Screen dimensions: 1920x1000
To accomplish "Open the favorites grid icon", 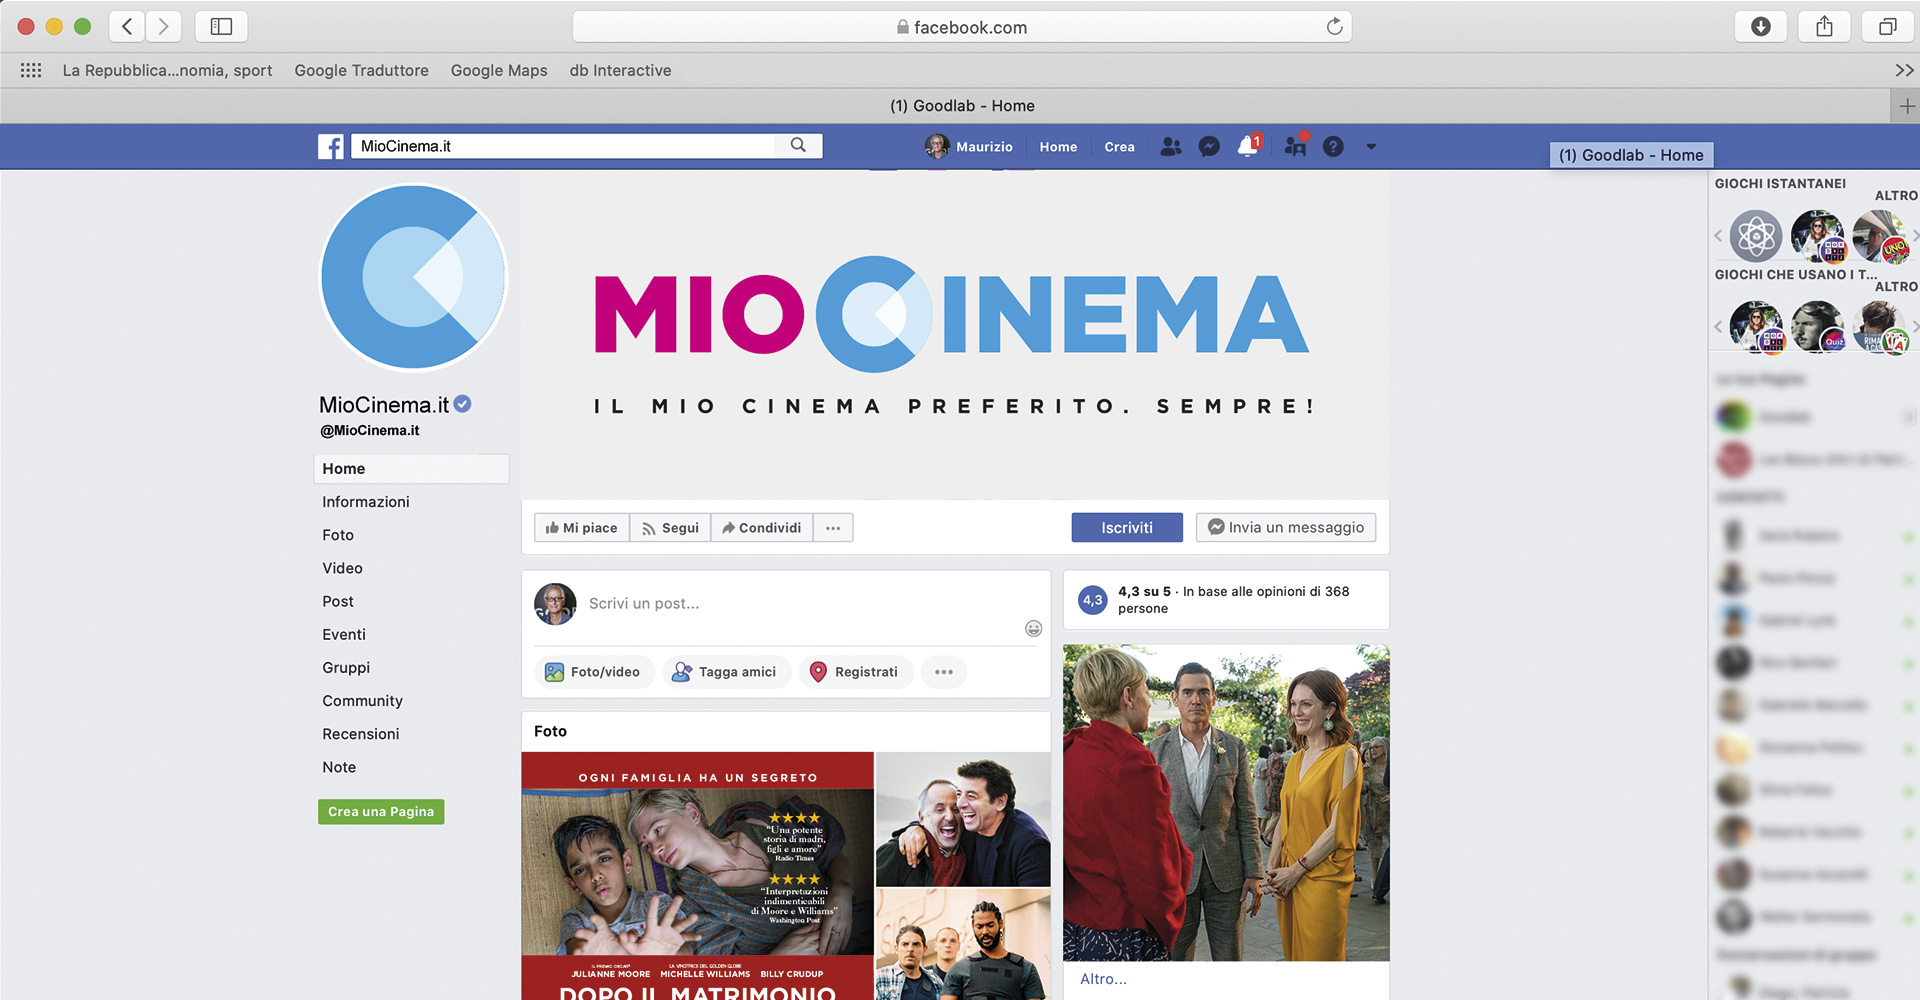I will pyautogui.click(x=31, y=70).
